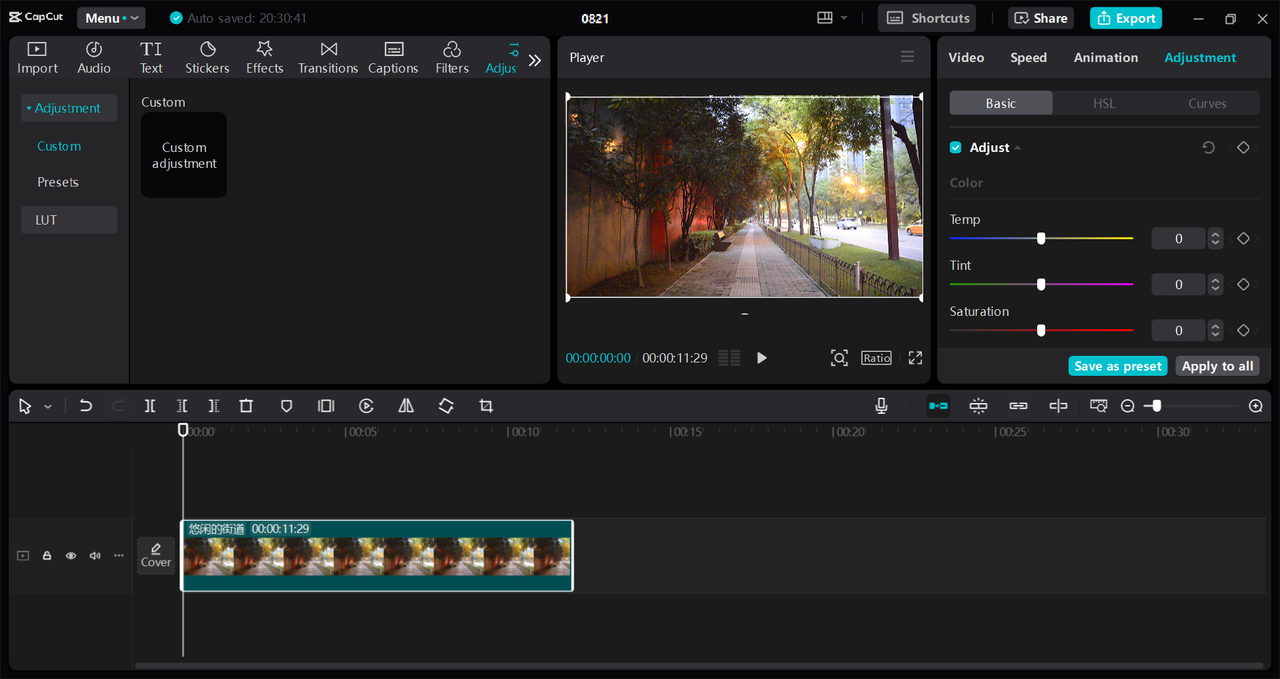
Task: Toggle auto snapping in timeline
Action: click(x=978, y=406)
